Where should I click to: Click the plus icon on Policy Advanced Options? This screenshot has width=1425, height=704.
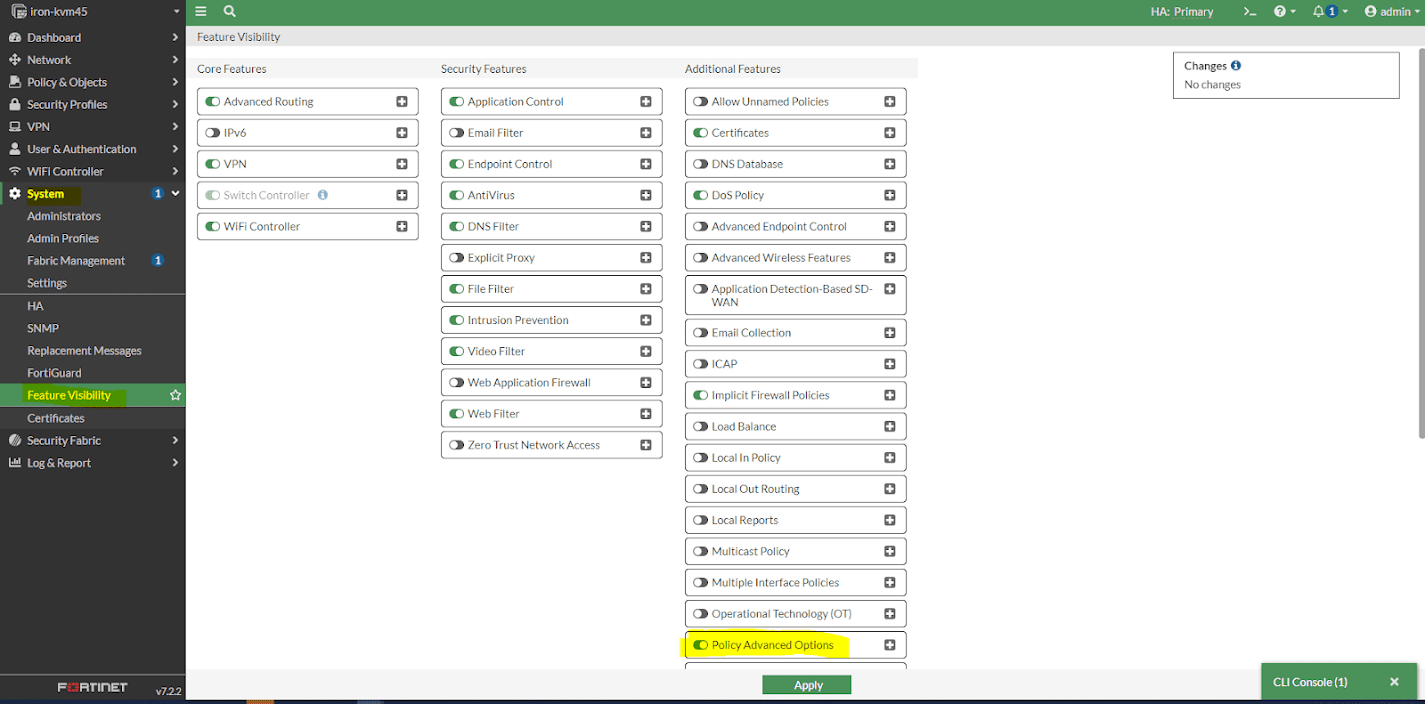[x=890, y=645]
